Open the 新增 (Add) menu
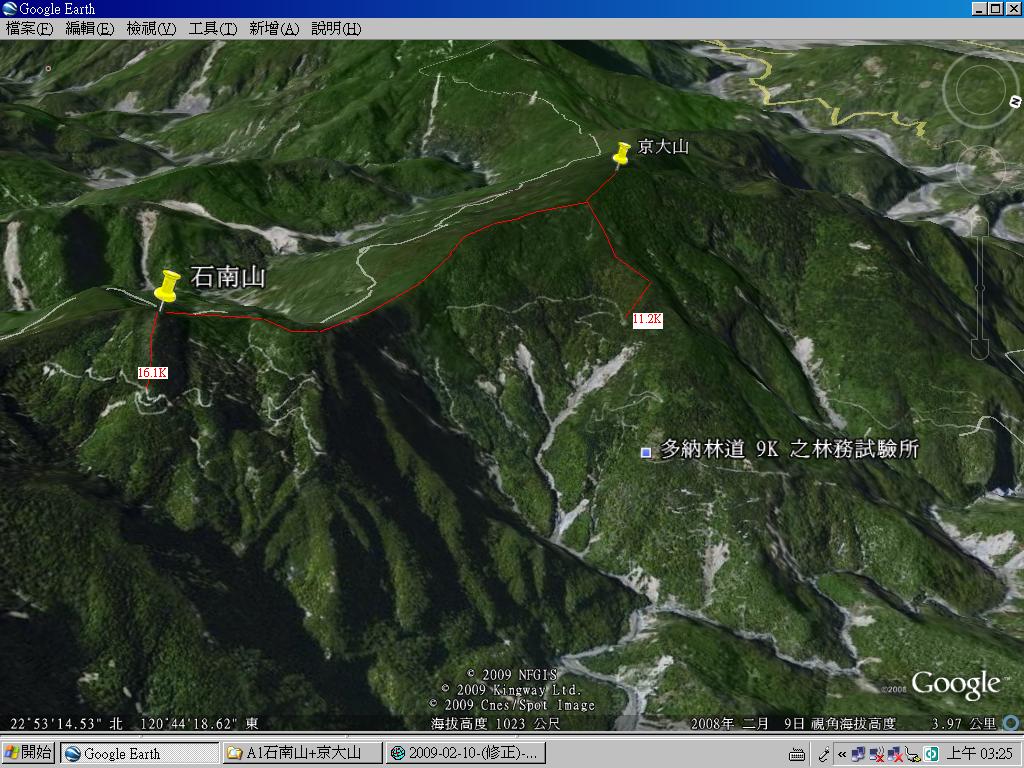This screenshot has width=1024, height=768. tap(273, 29)
